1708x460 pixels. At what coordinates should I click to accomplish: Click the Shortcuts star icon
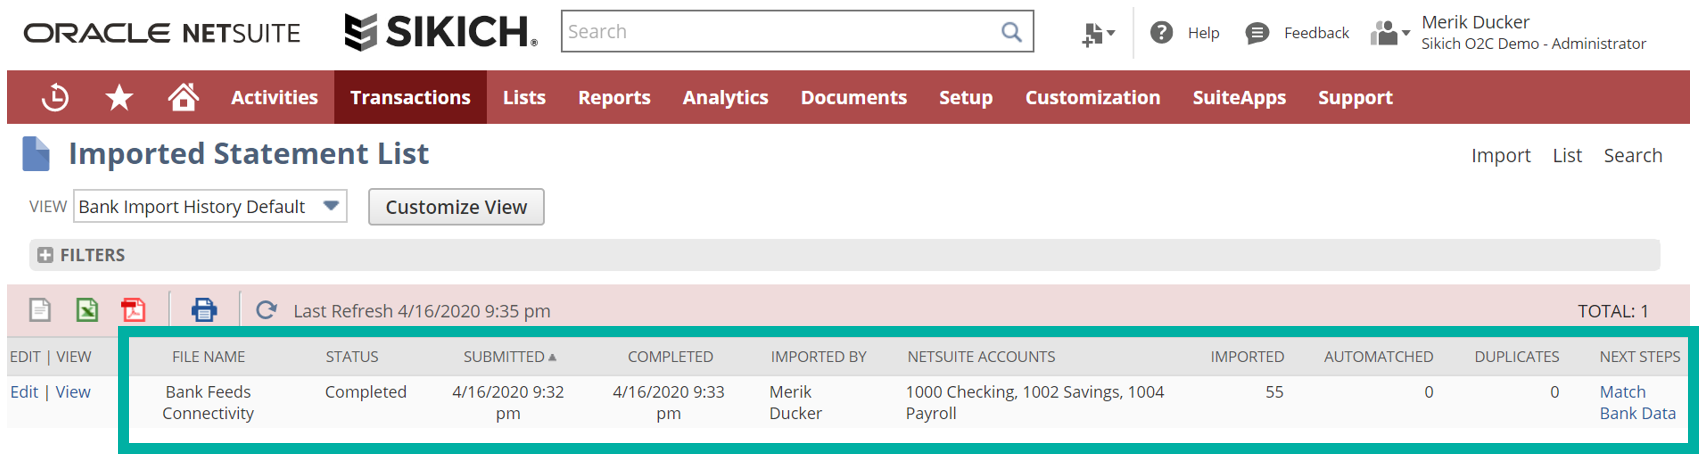(119, 98)
